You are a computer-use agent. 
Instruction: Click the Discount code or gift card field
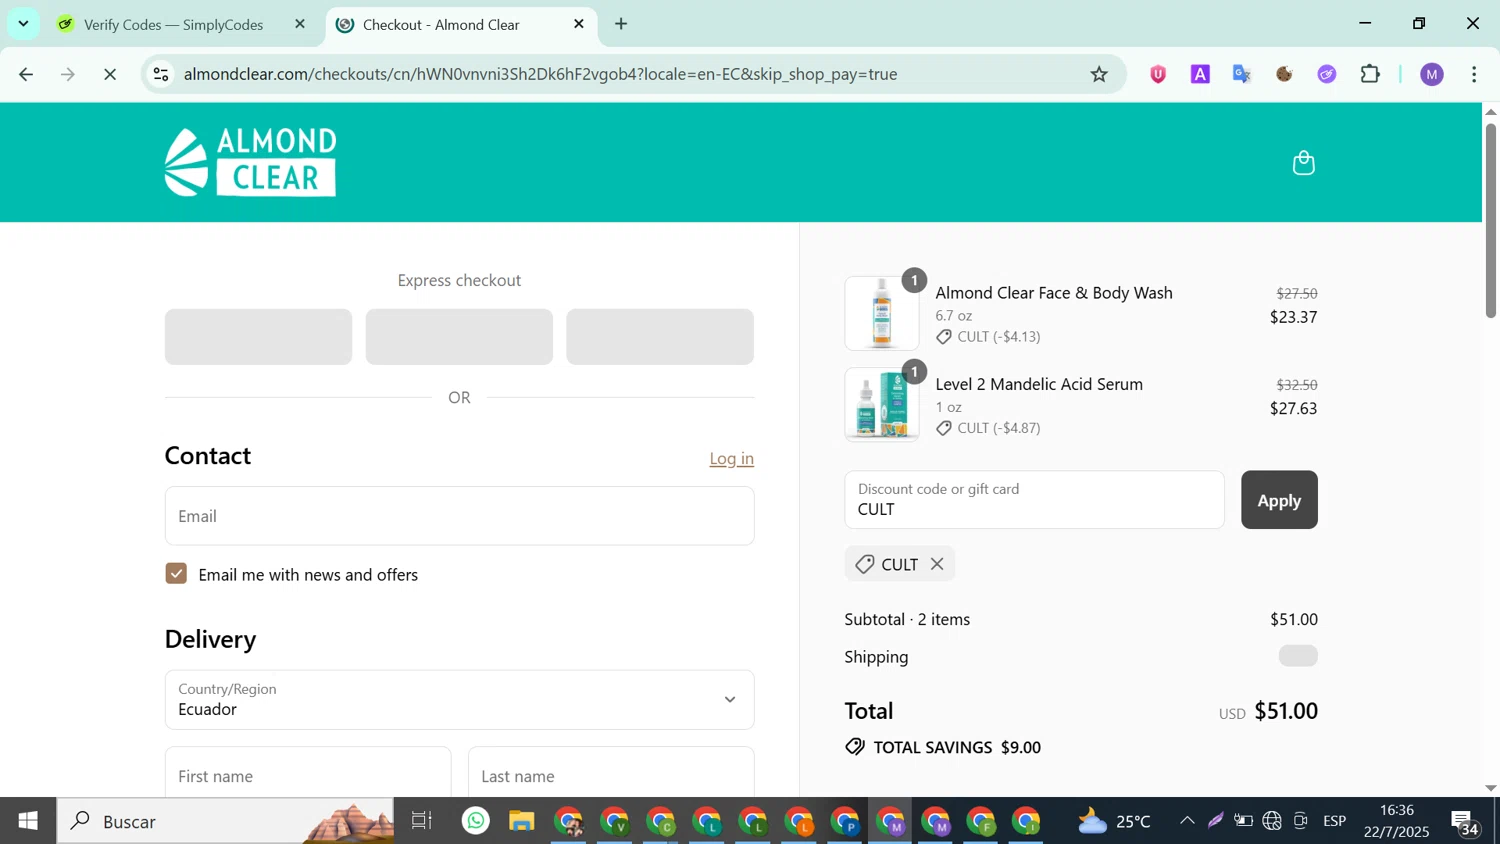point(1034,500)
